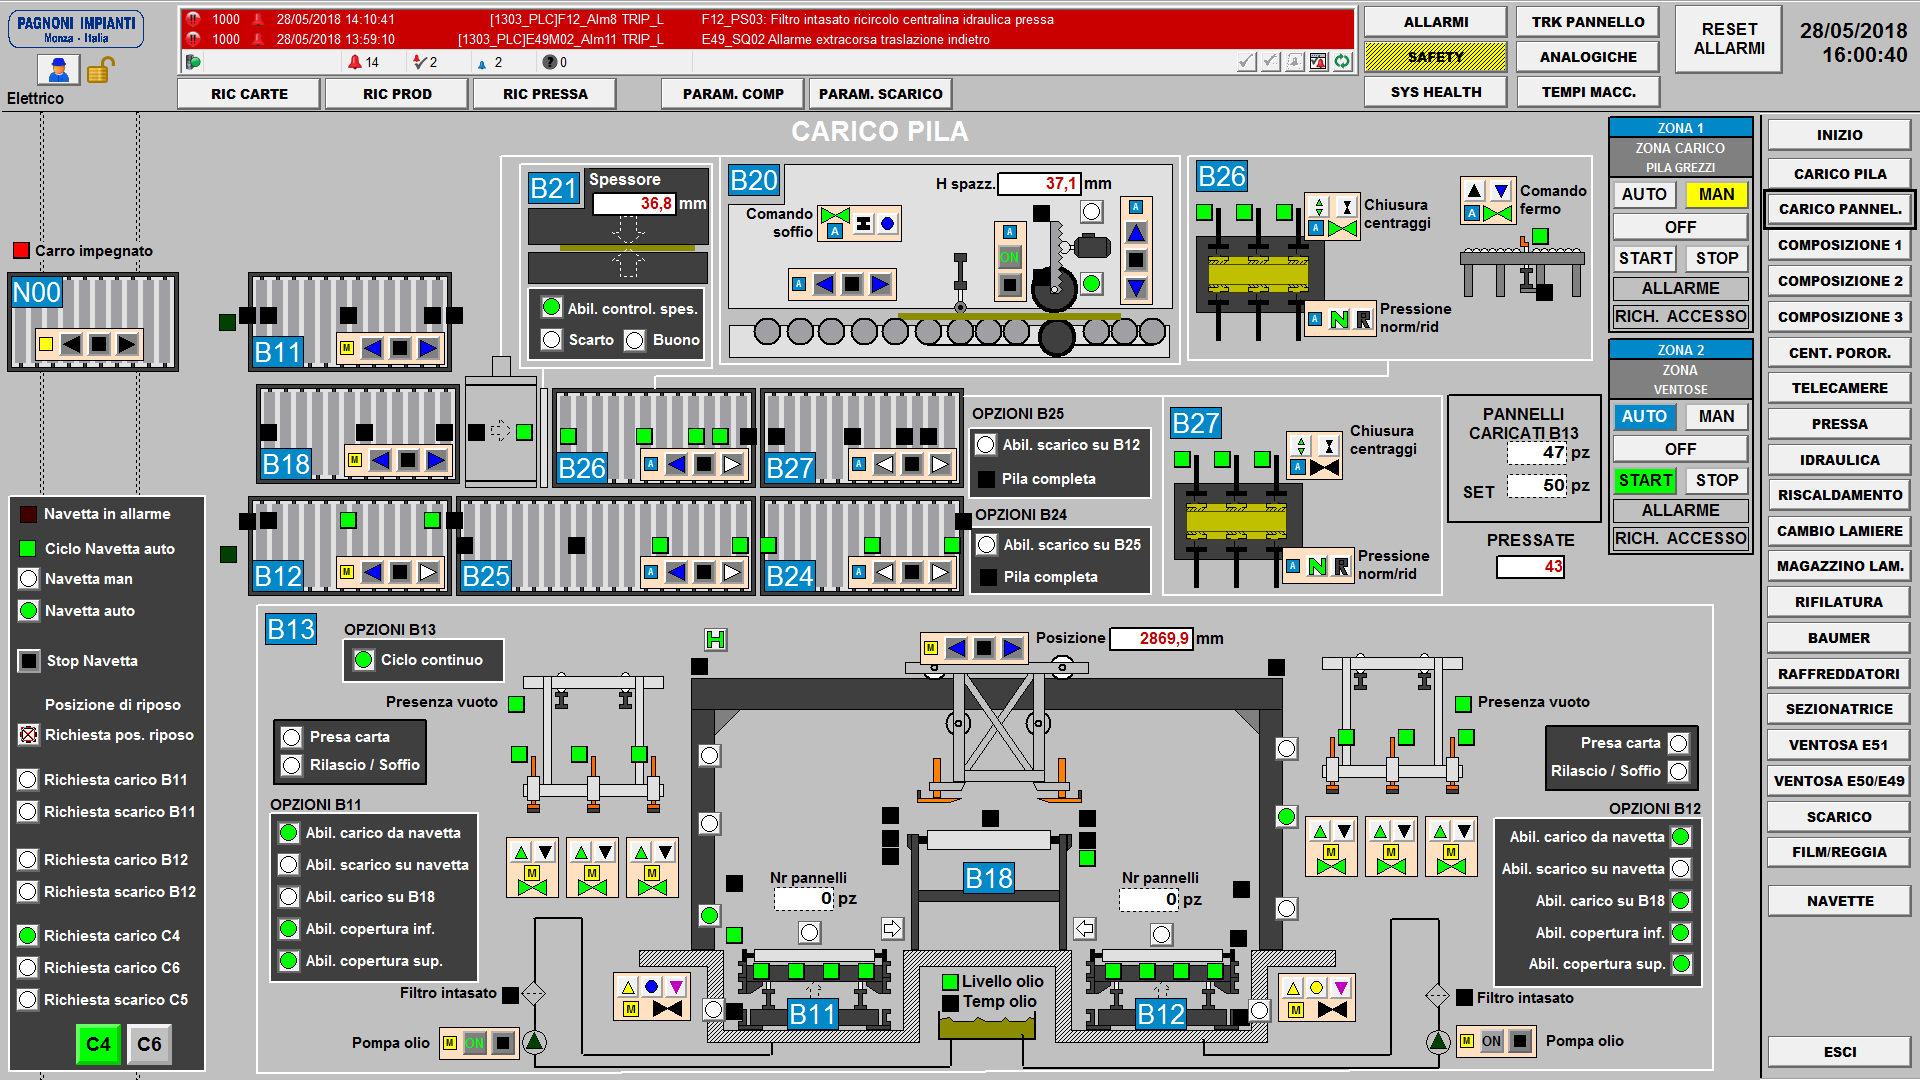1920x1080 pixels.
Task: Move N00 shuttle right with the arrow
Action: 127,344
